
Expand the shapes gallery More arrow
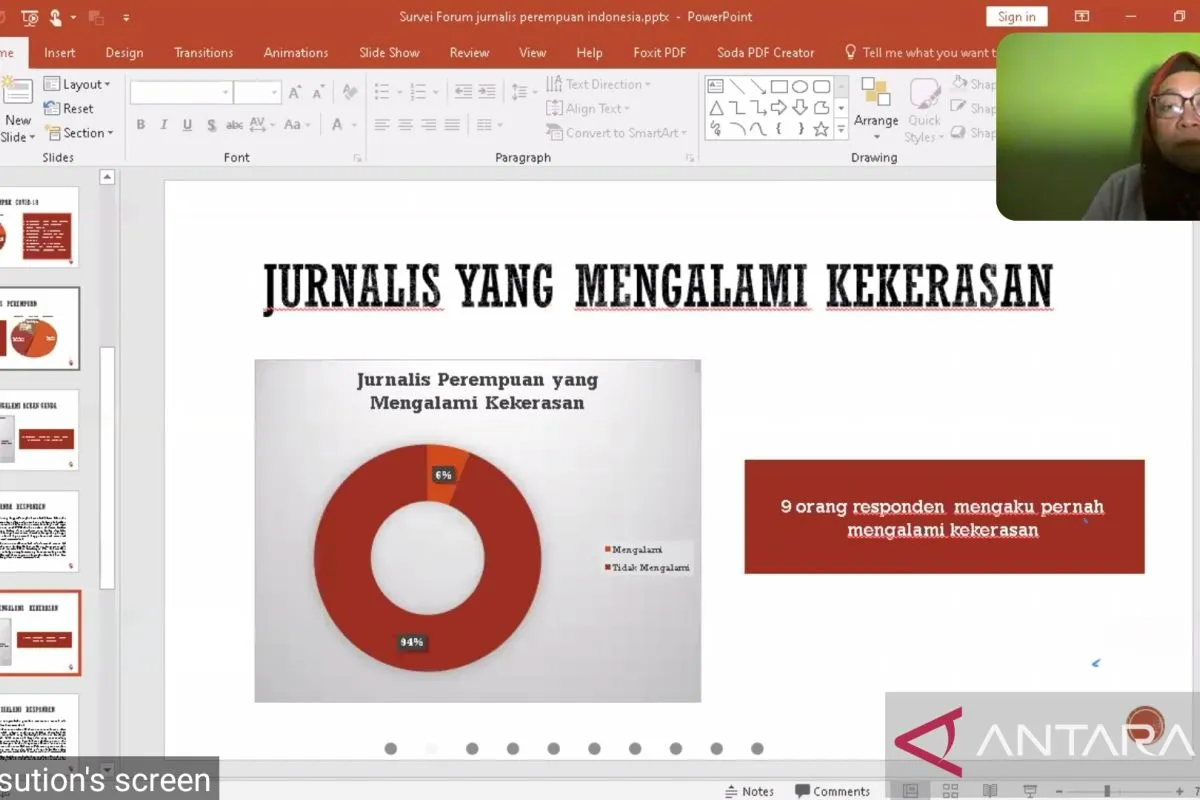[x=841, y=130]
